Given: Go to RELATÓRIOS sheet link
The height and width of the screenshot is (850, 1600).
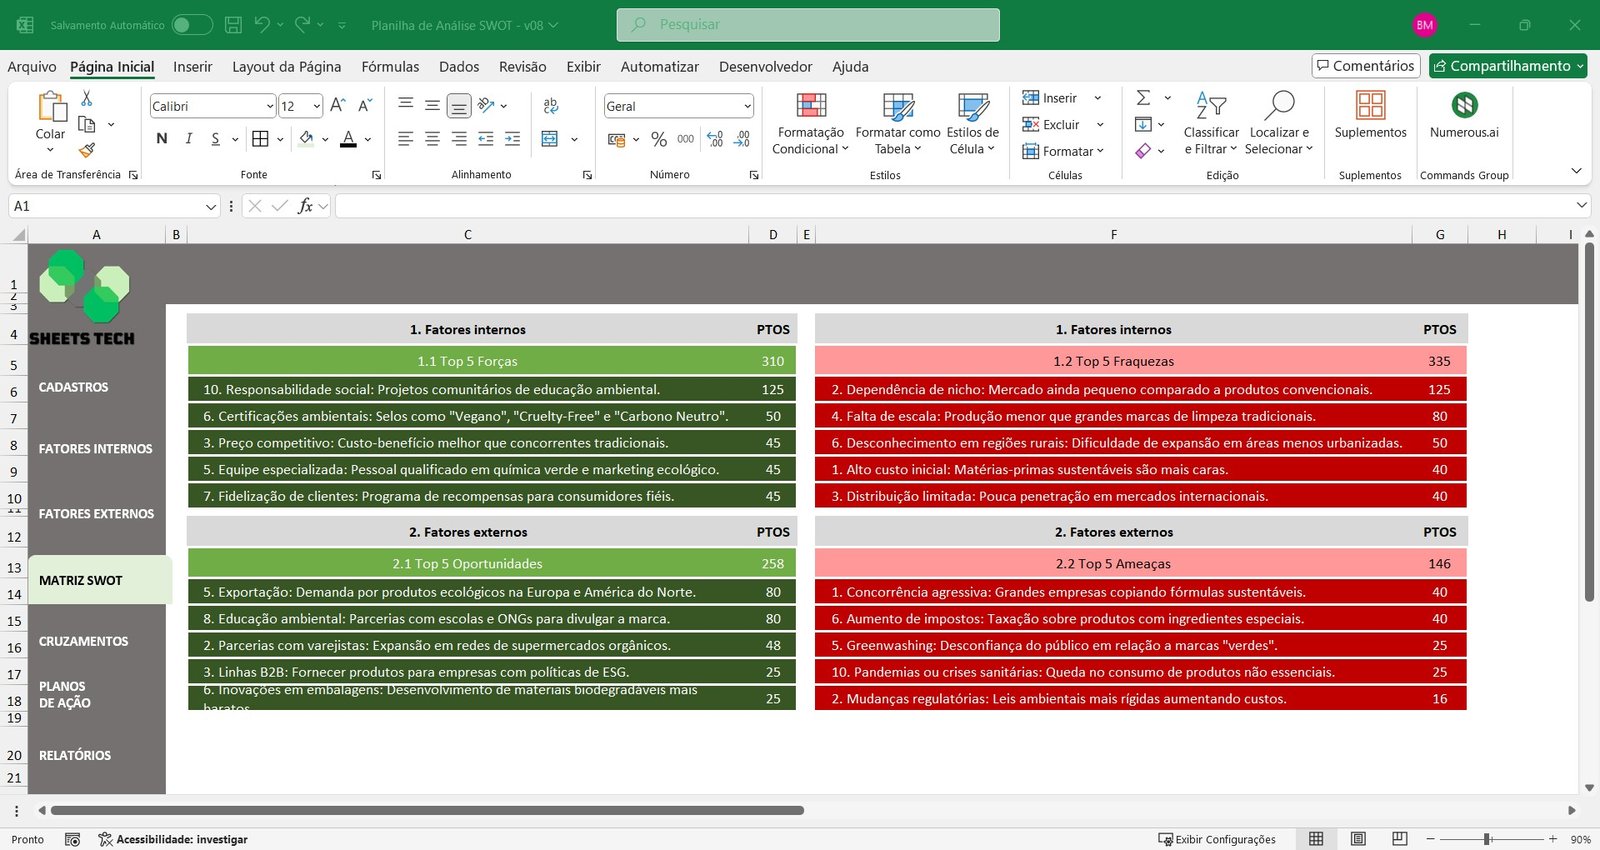Looking at the screenshot, I should click(x=74, y=755).
